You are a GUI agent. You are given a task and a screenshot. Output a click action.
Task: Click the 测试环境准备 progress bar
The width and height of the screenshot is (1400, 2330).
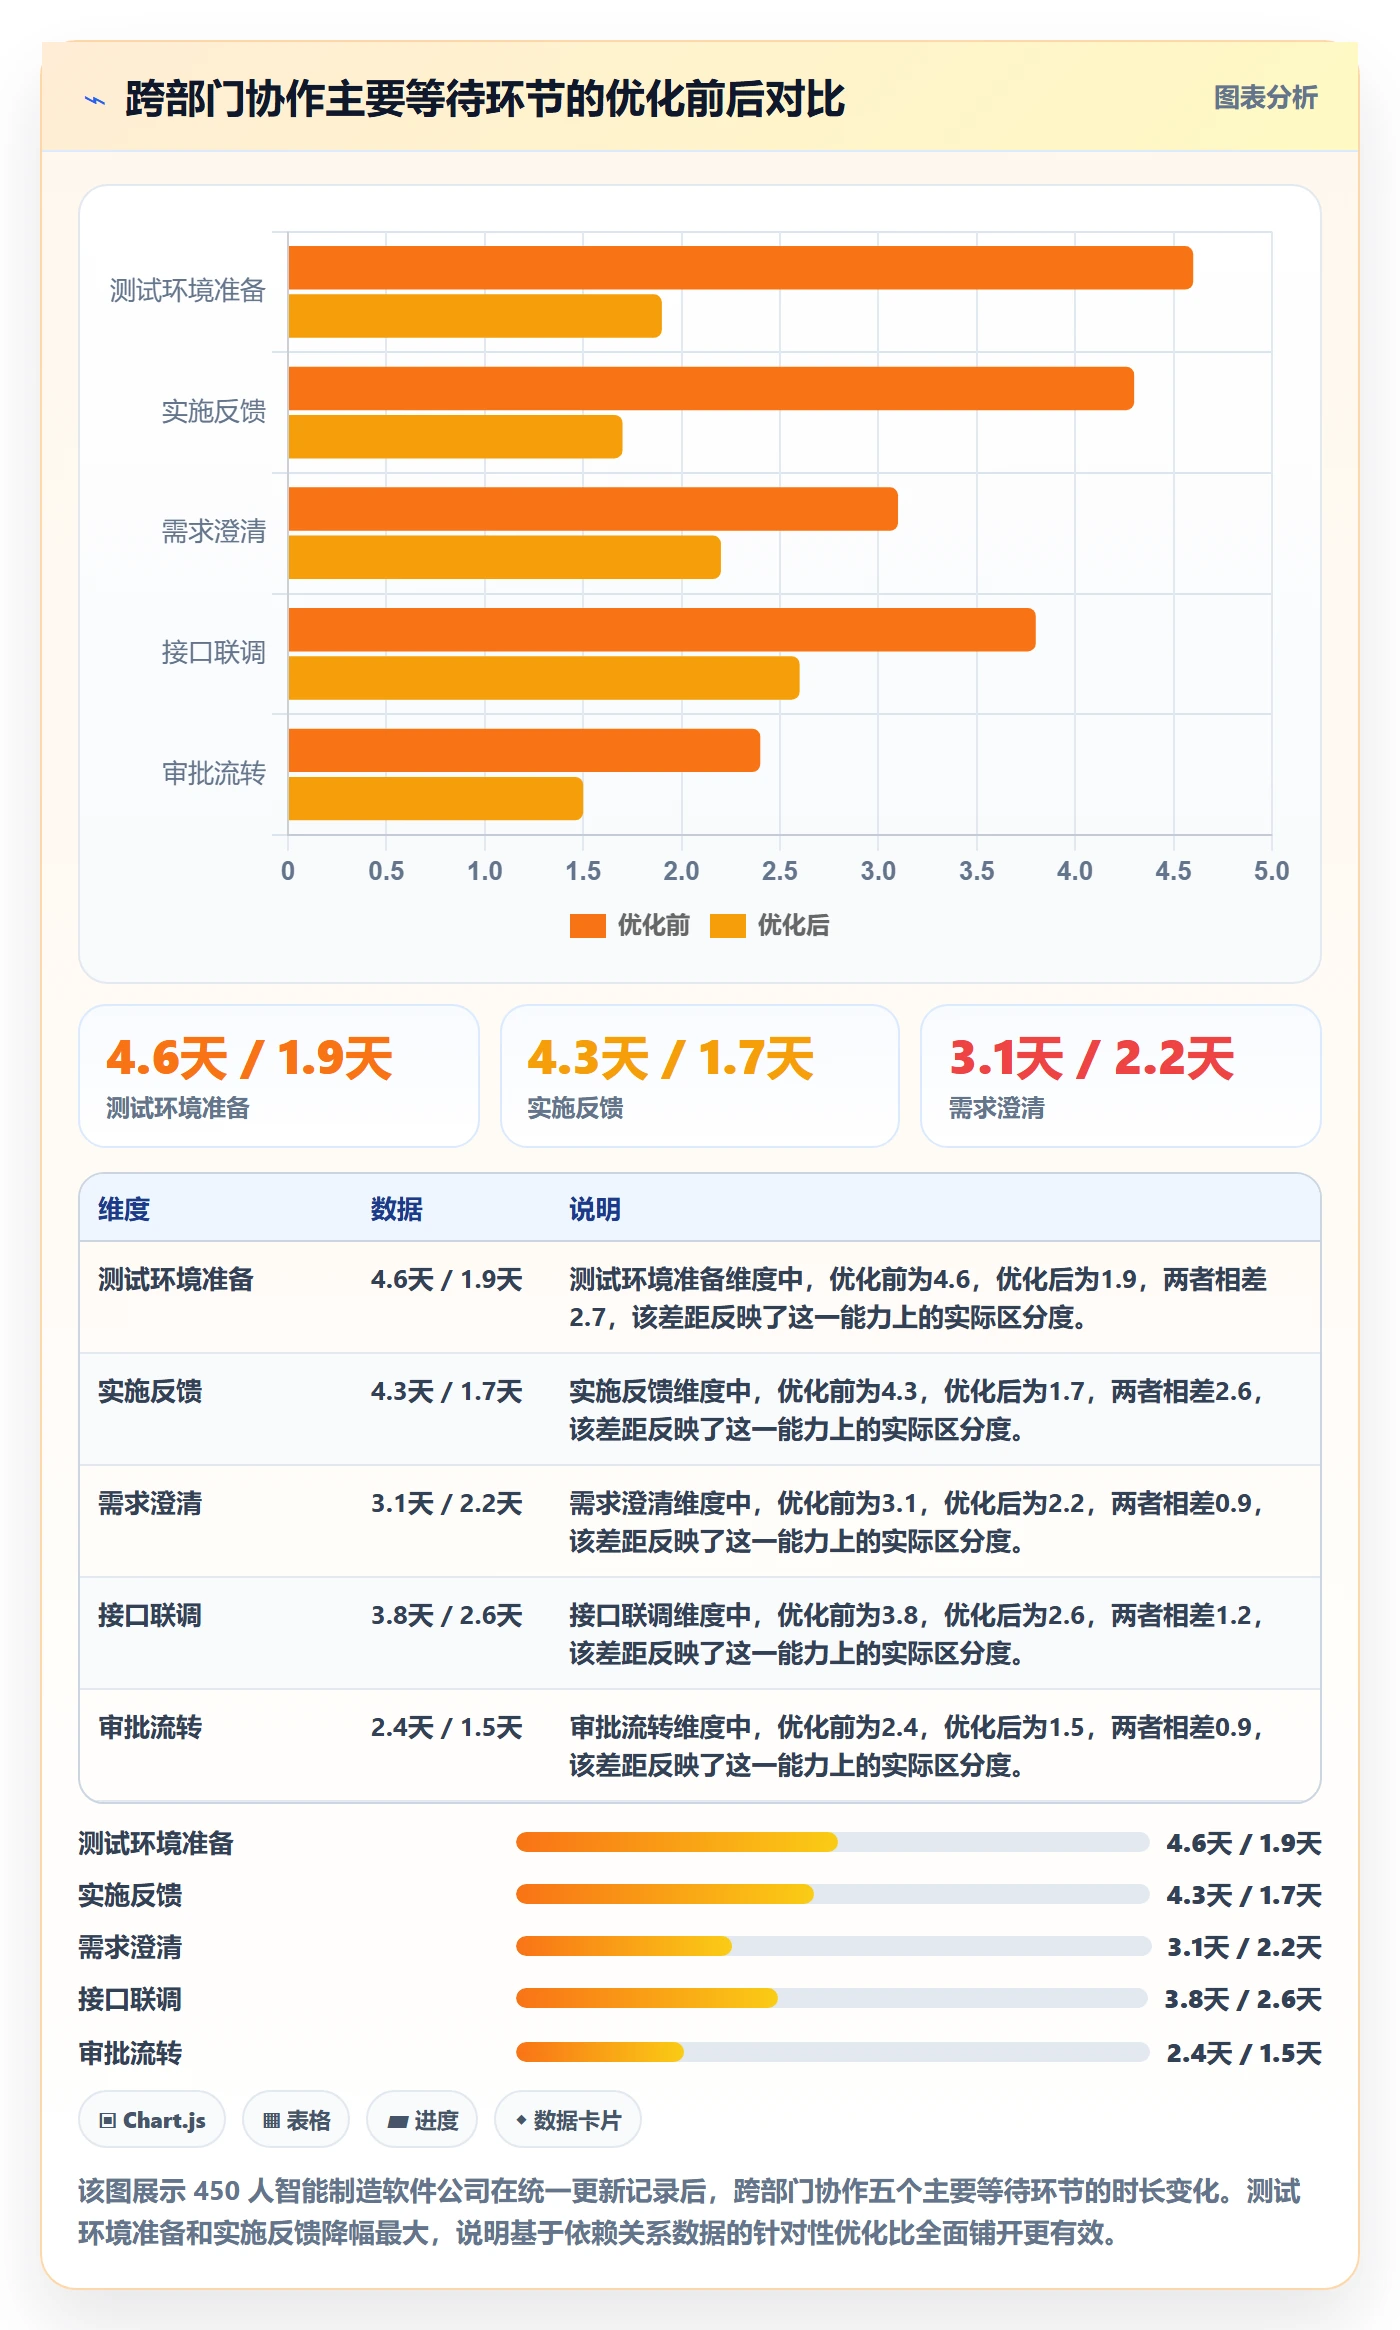[x=832, y=1842]
